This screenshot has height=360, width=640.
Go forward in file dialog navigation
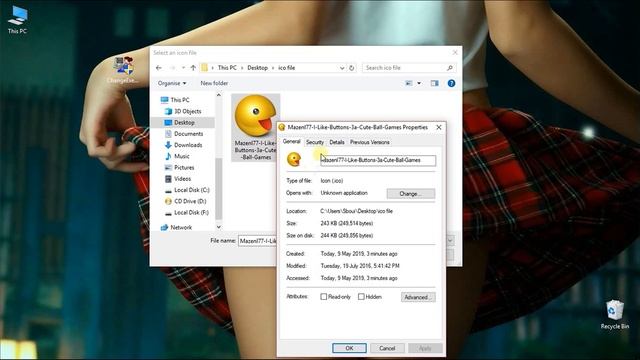(x=173, y=68)
